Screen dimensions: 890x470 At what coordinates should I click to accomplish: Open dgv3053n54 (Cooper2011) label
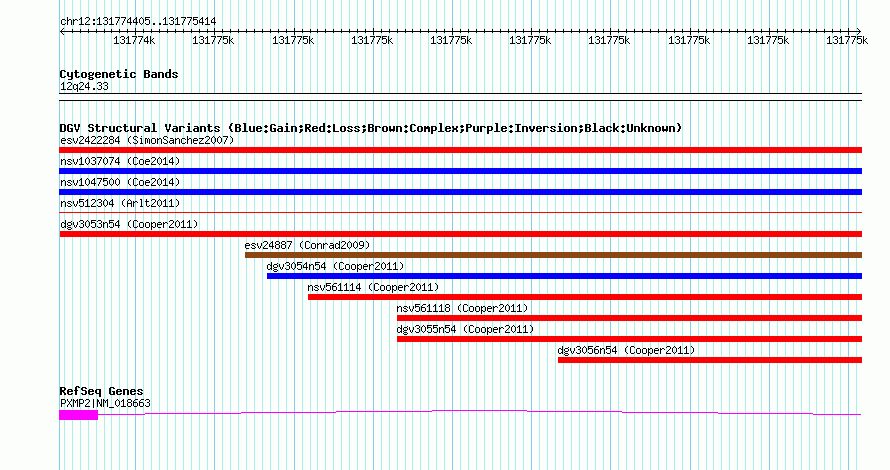pyautogui.click(x=129, y=224)
